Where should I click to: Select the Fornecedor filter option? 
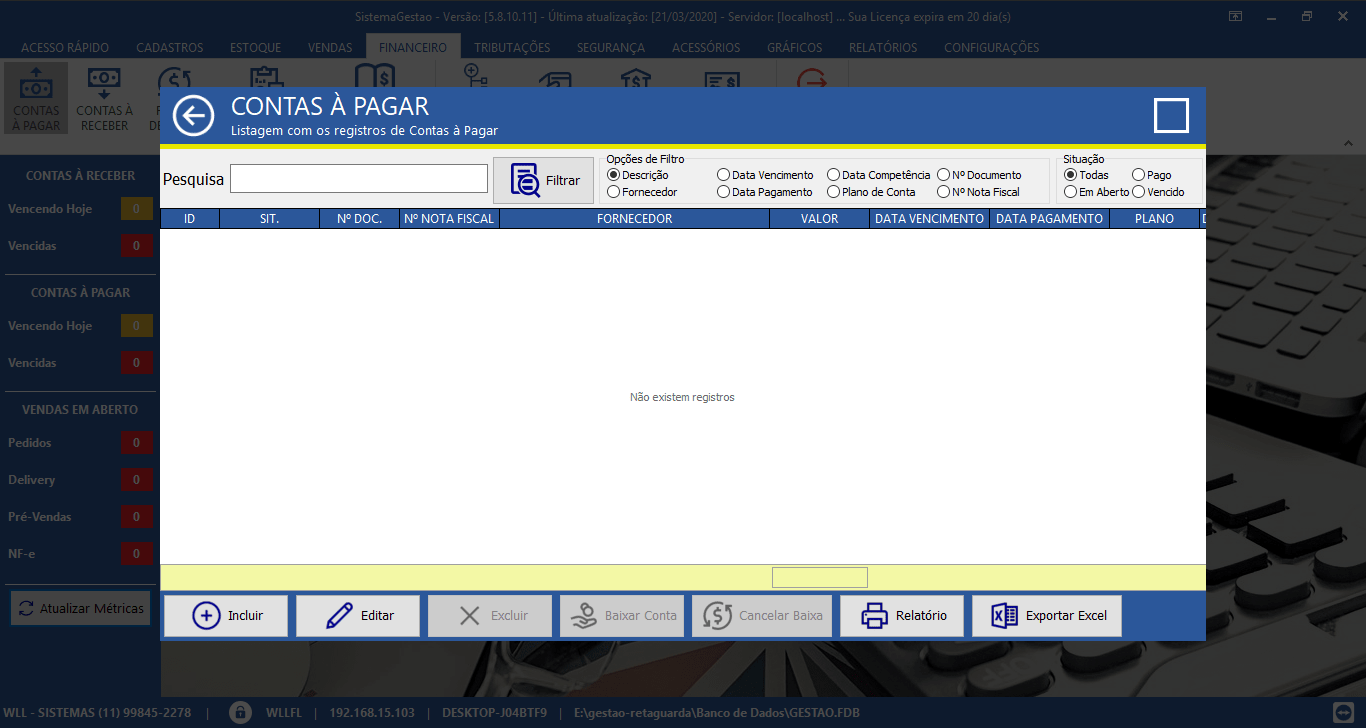coord(614,192)
